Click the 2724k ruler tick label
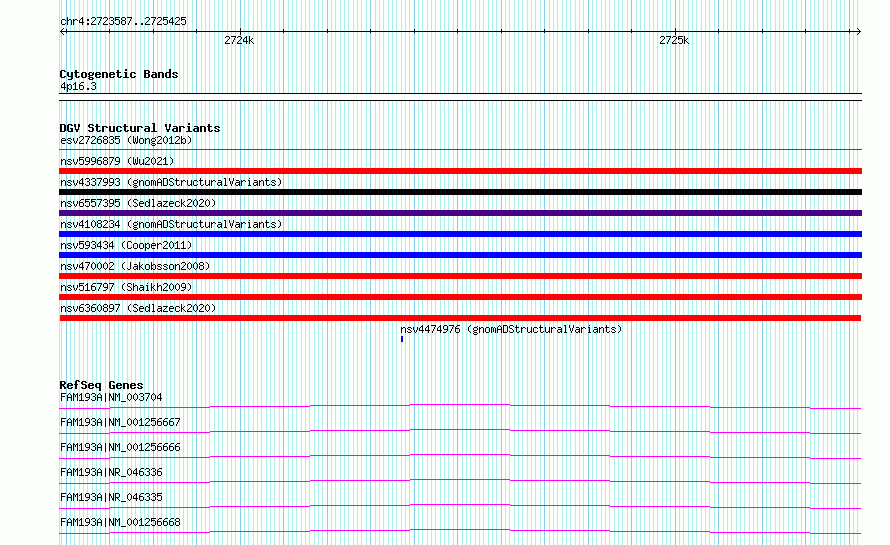This screenshot has height=545, width=890. (x=239, y=40)
